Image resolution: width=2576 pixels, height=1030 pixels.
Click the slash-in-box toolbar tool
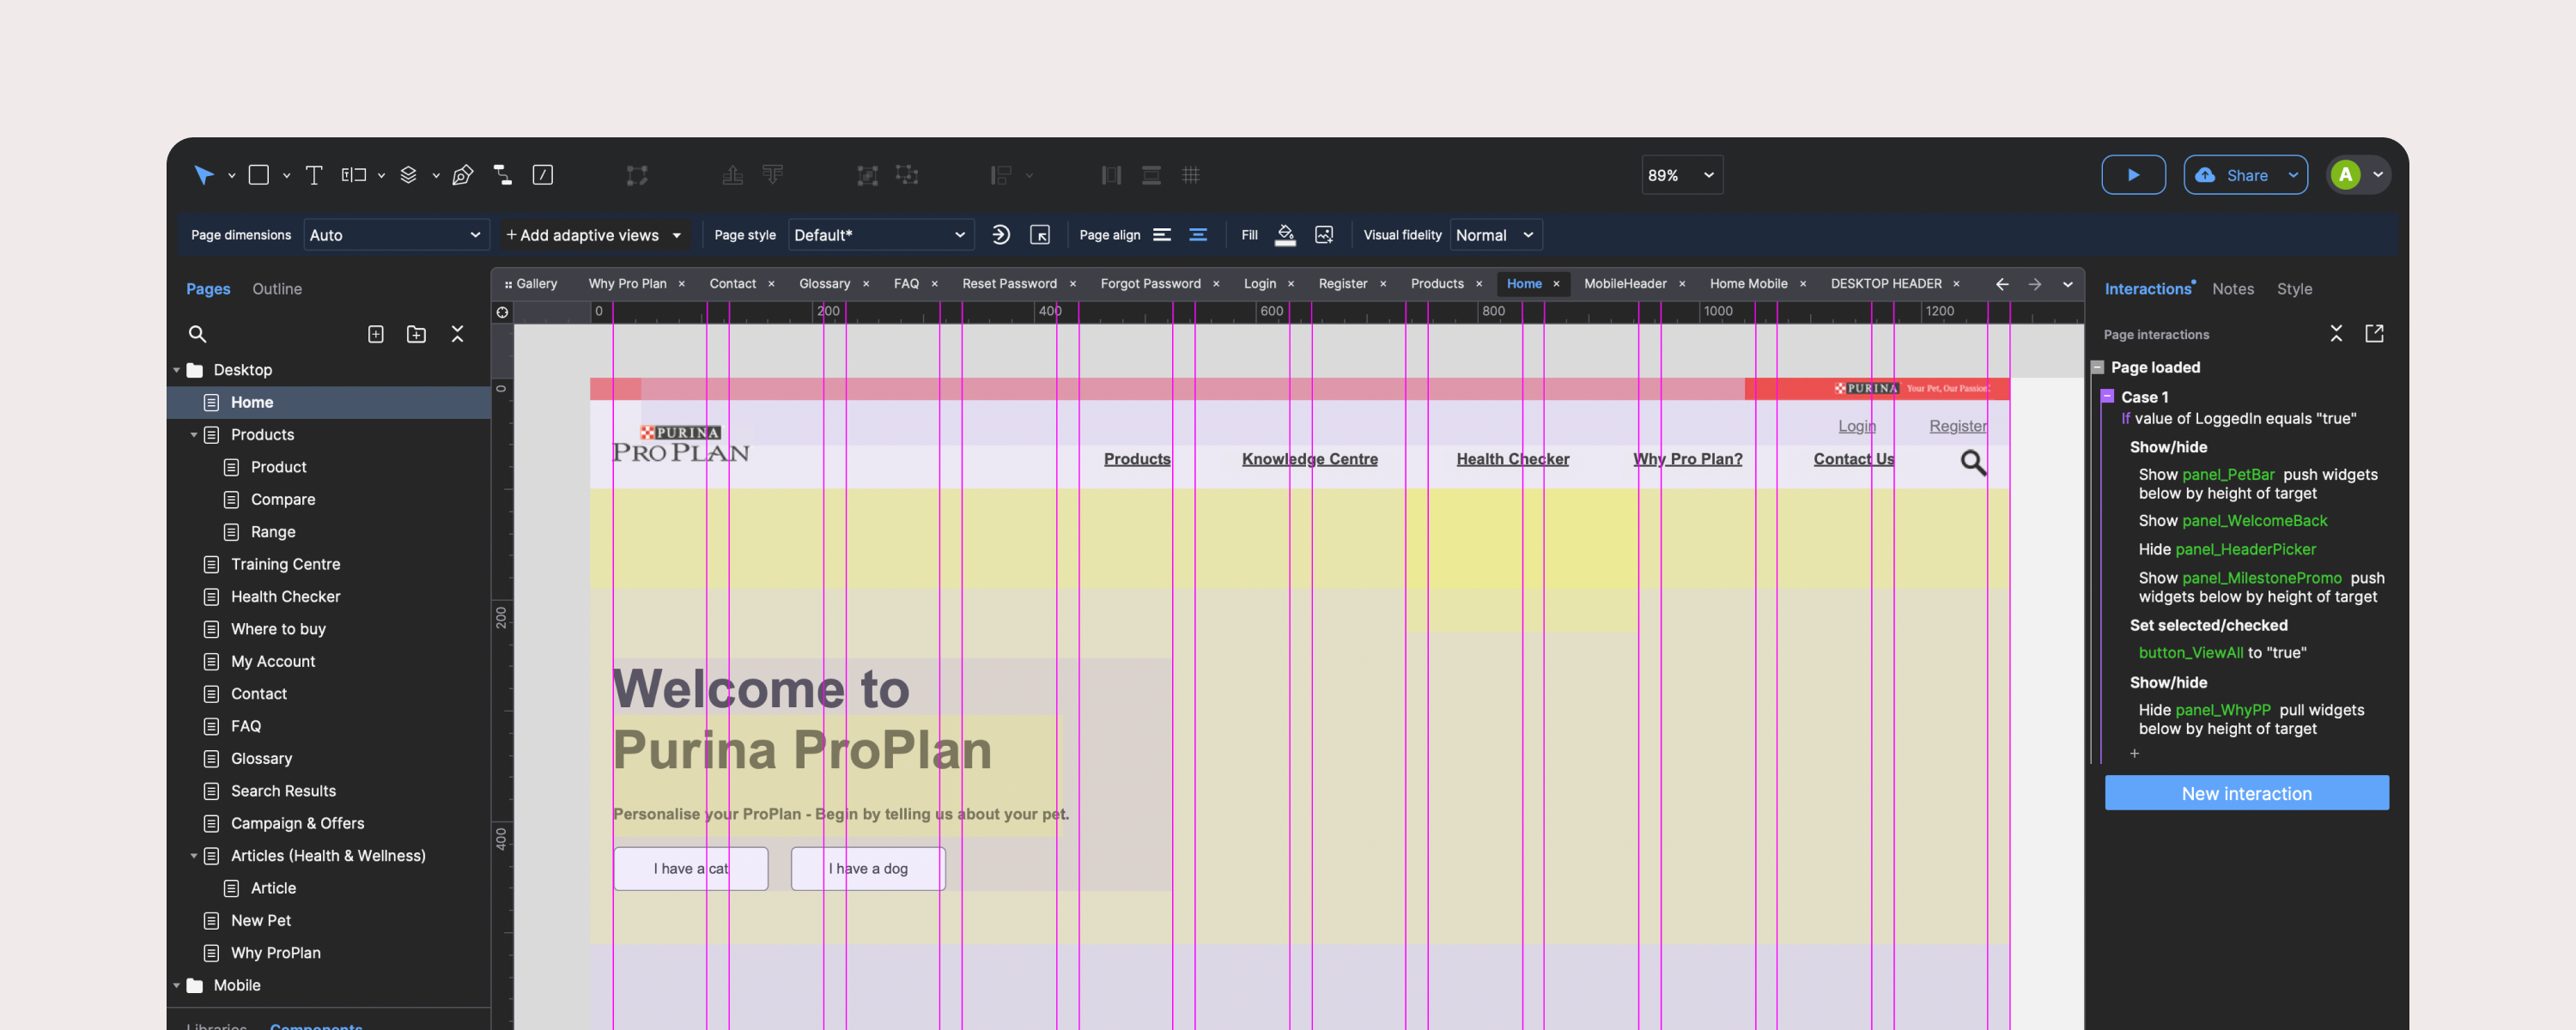click(543, 175)
